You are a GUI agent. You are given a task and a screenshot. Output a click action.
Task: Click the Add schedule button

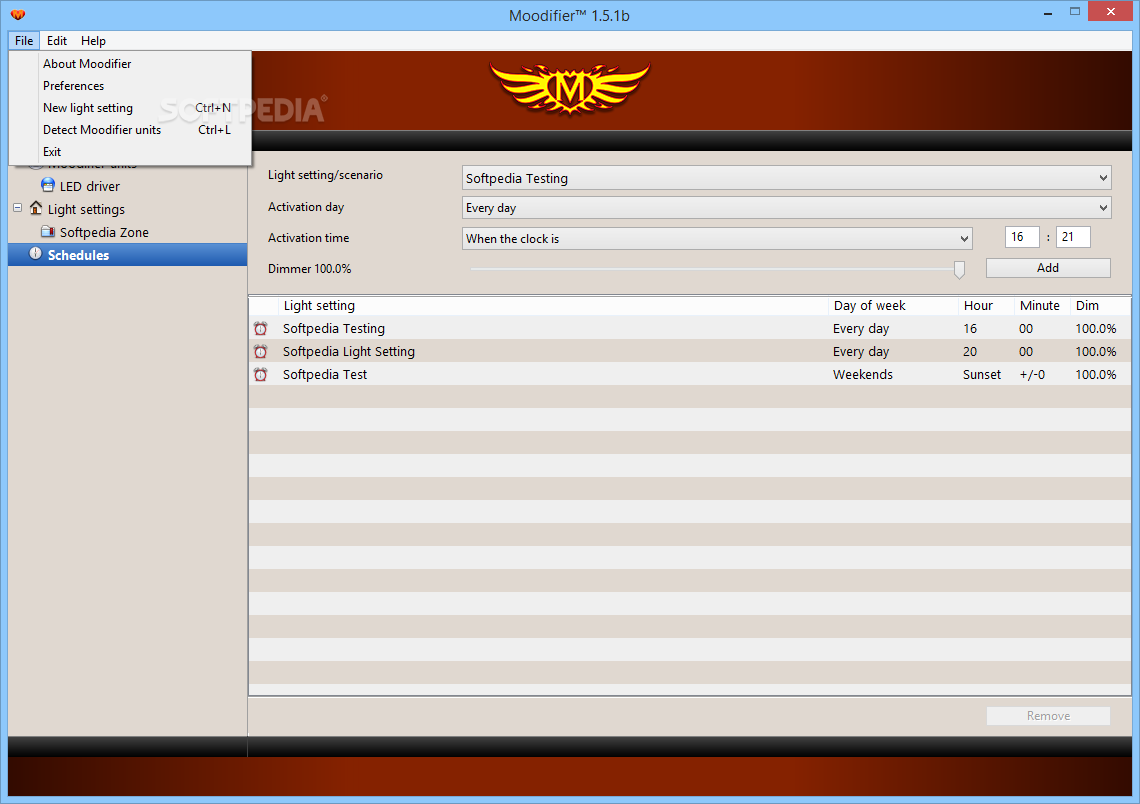(1048, 268)
